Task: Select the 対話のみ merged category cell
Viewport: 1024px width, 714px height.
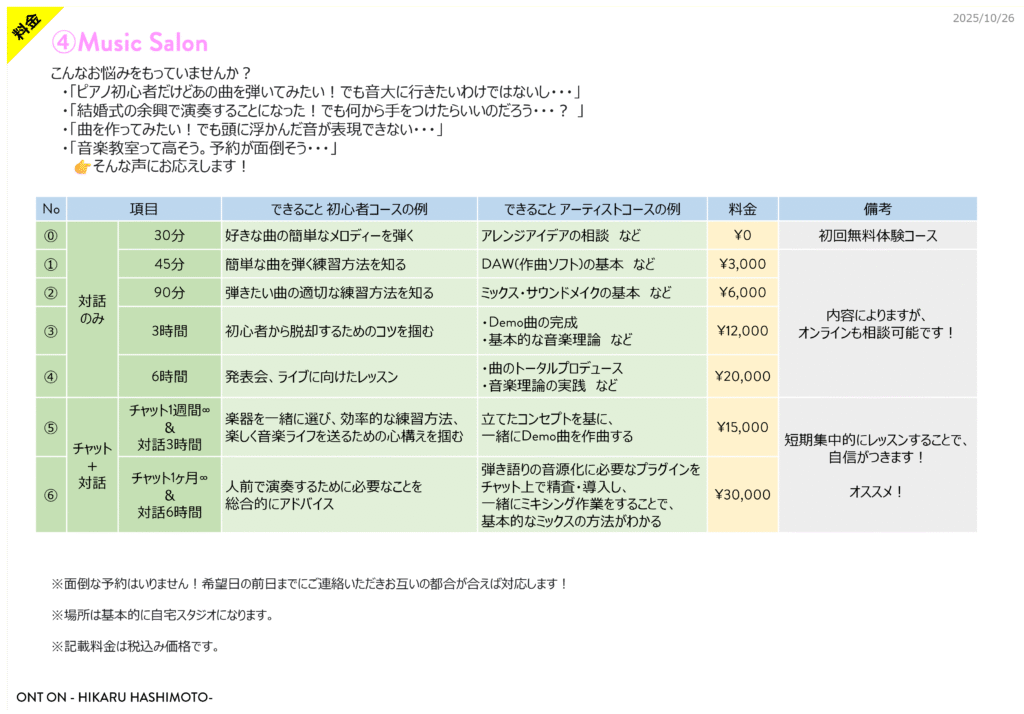Action: (92, 308)
